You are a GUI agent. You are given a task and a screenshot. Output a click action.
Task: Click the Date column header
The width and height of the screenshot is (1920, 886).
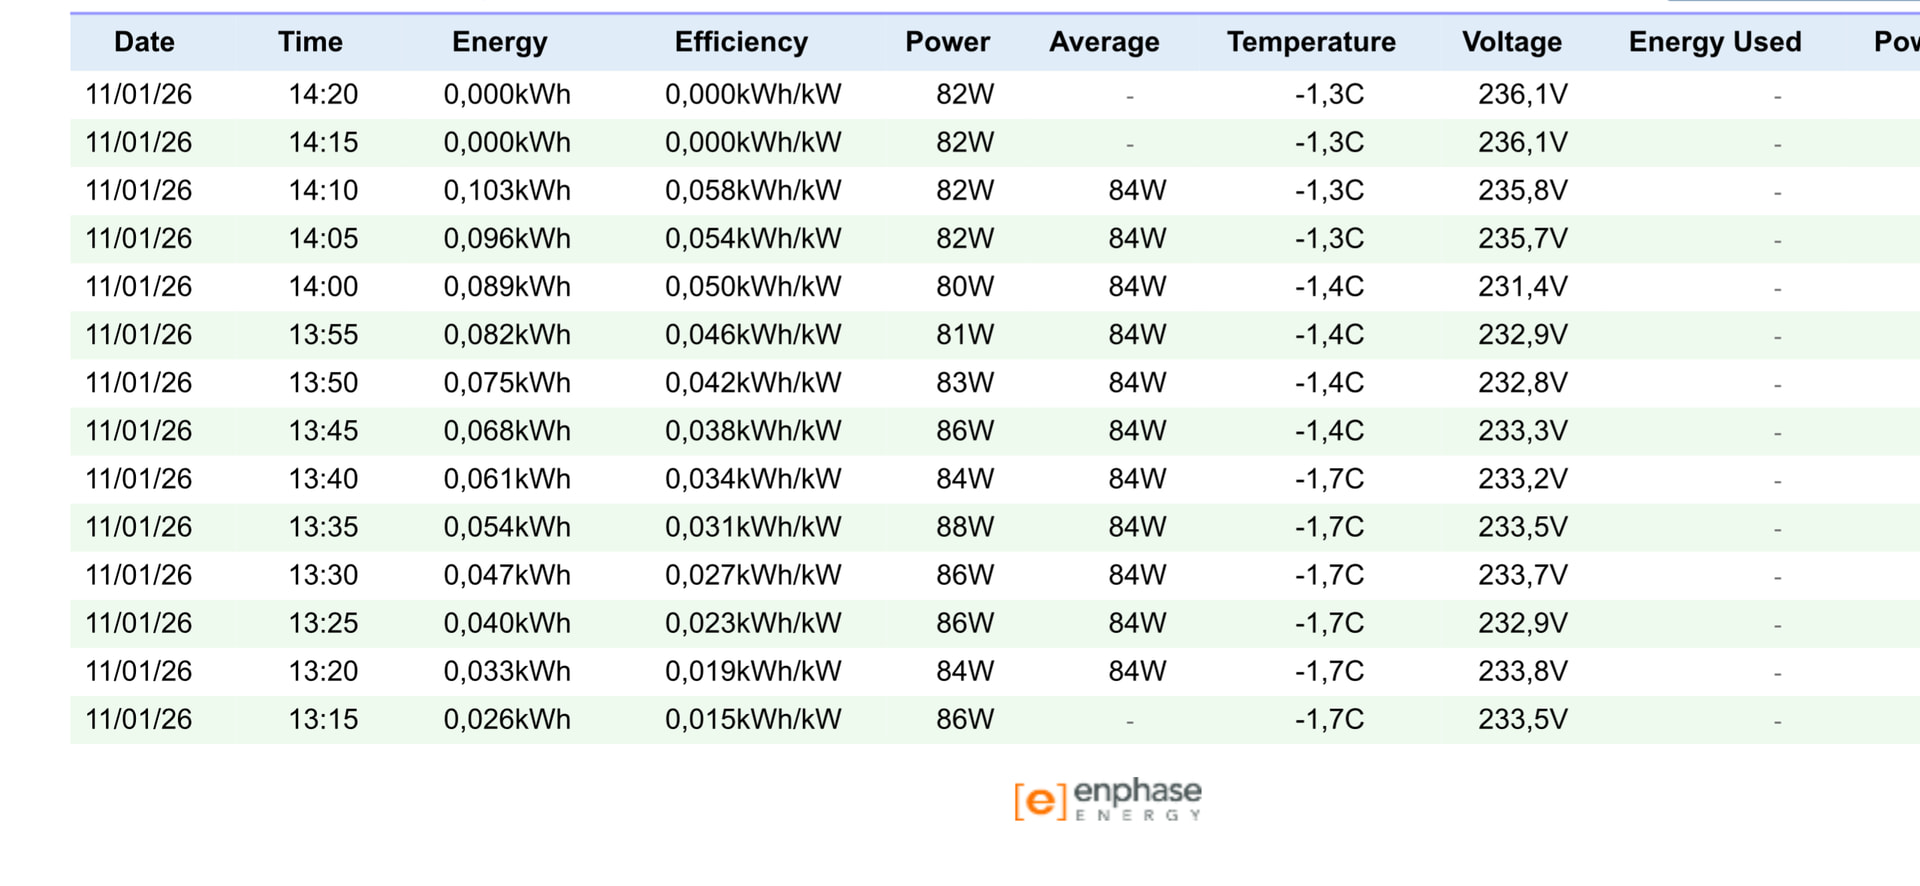(144, 42)
